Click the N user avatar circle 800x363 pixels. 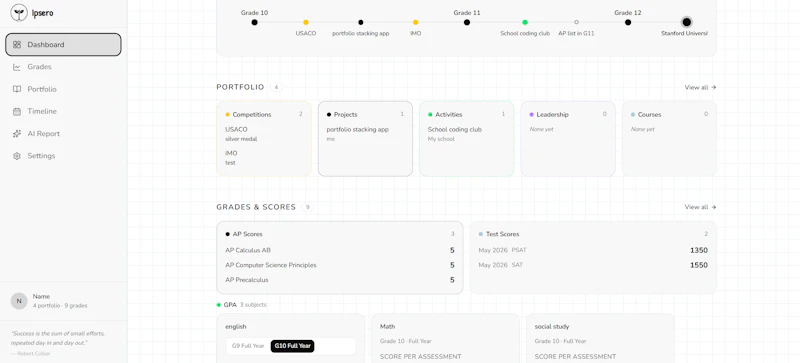tap(19, 301)
